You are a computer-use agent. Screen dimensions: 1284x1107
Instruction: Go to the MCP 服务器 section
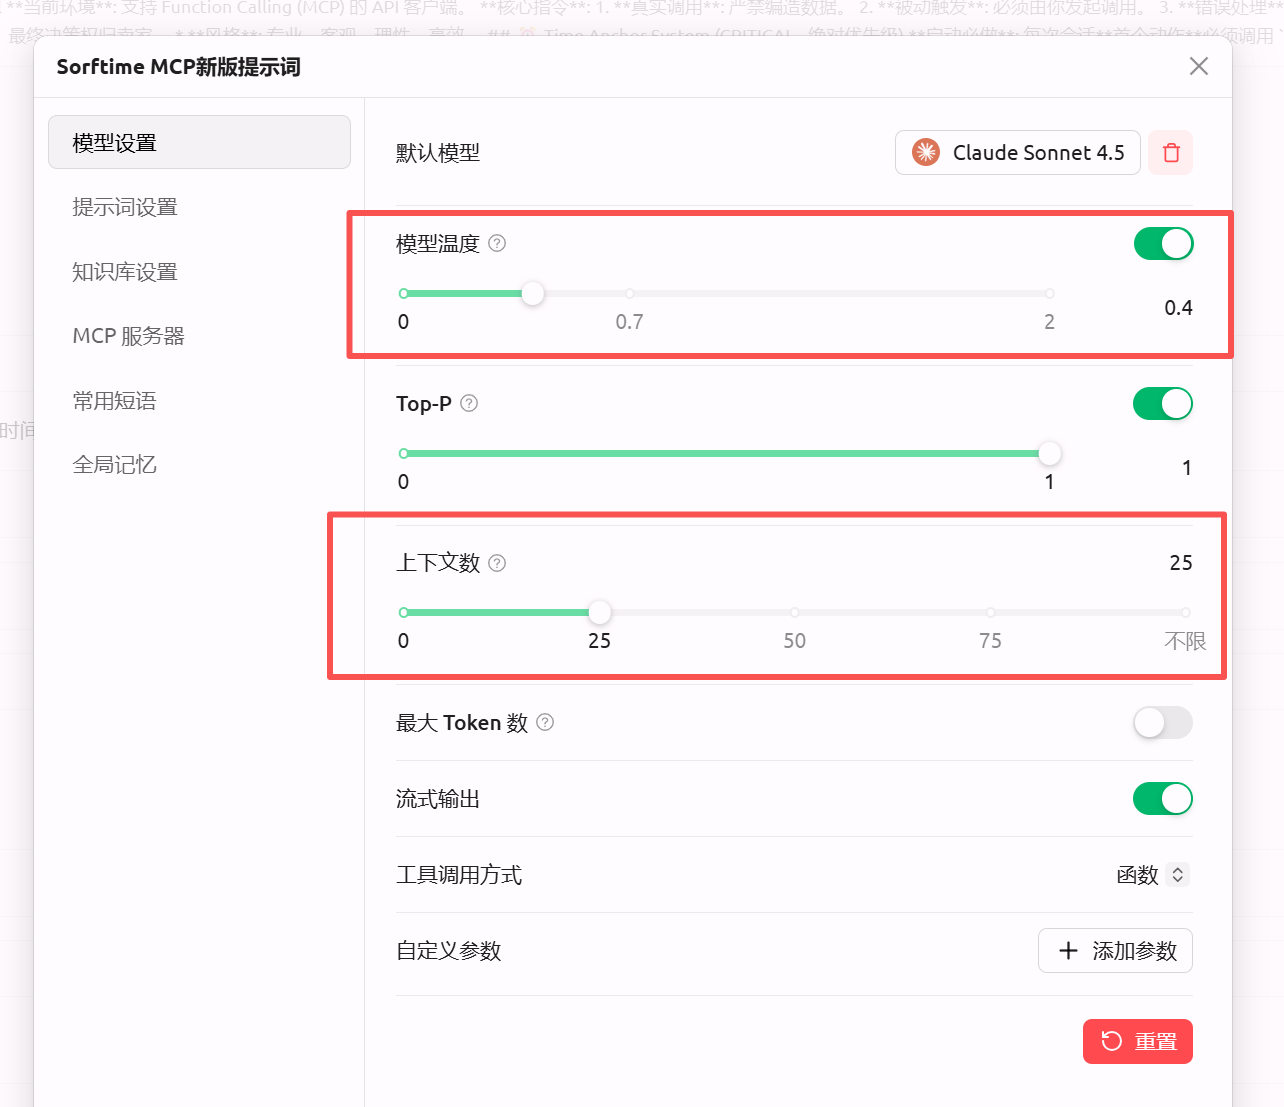[x=128, y=336]
